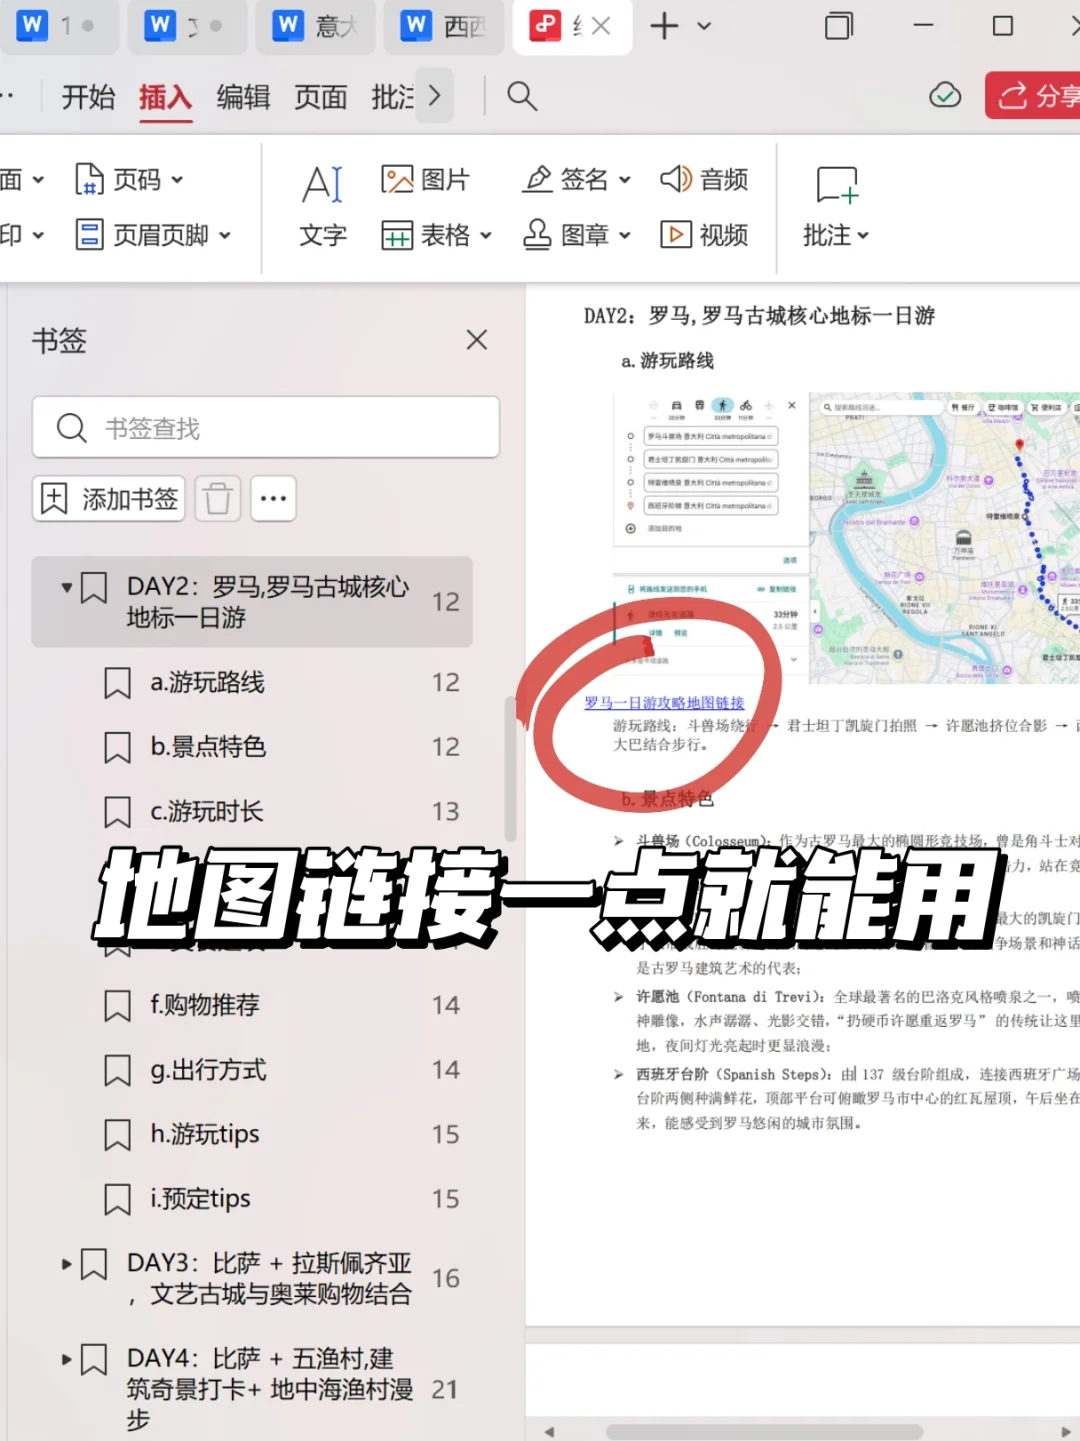
Task: Expand the DAY4 五渔村 bookmark entry
Action: click(x=66, y=1359)
